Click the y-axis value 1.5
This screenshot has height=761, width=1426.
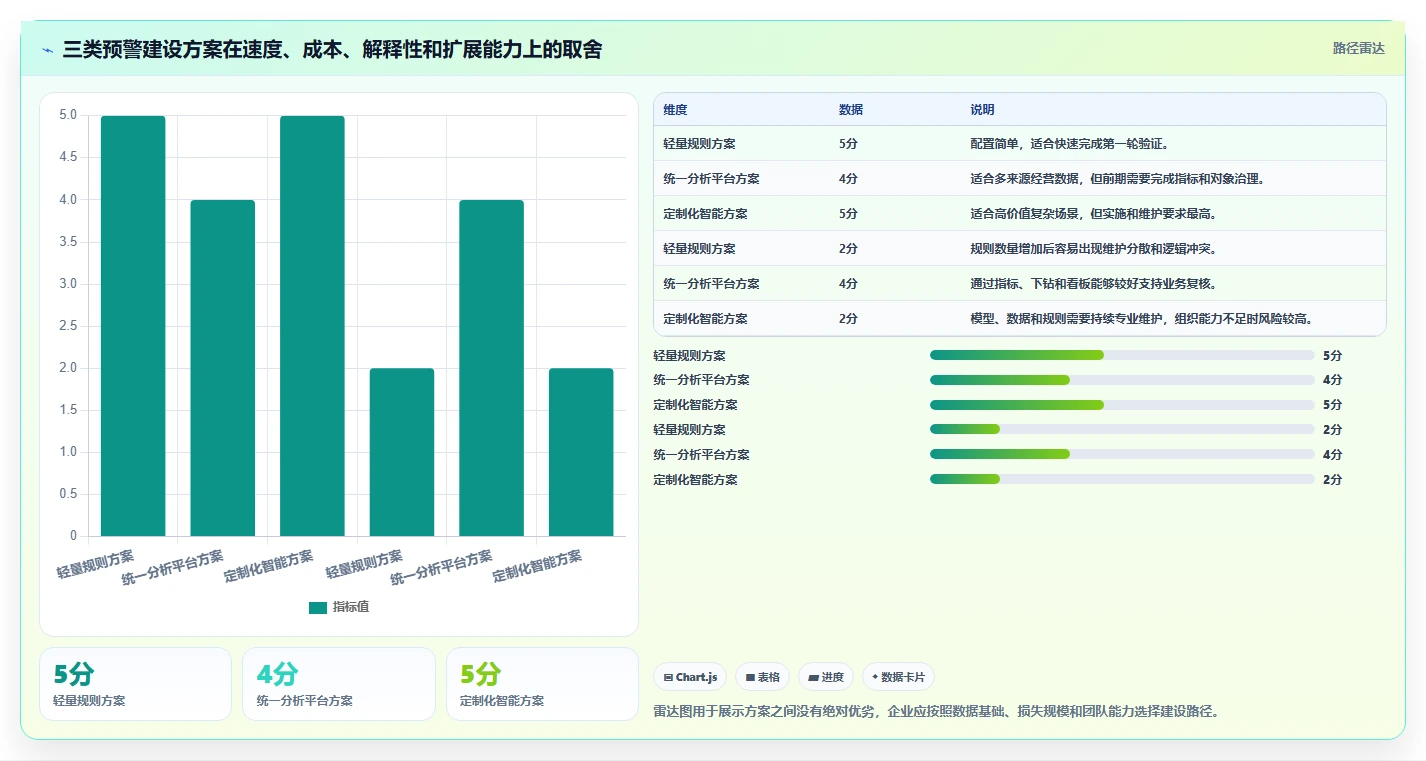pyautogui.click(x=67, y=410)
